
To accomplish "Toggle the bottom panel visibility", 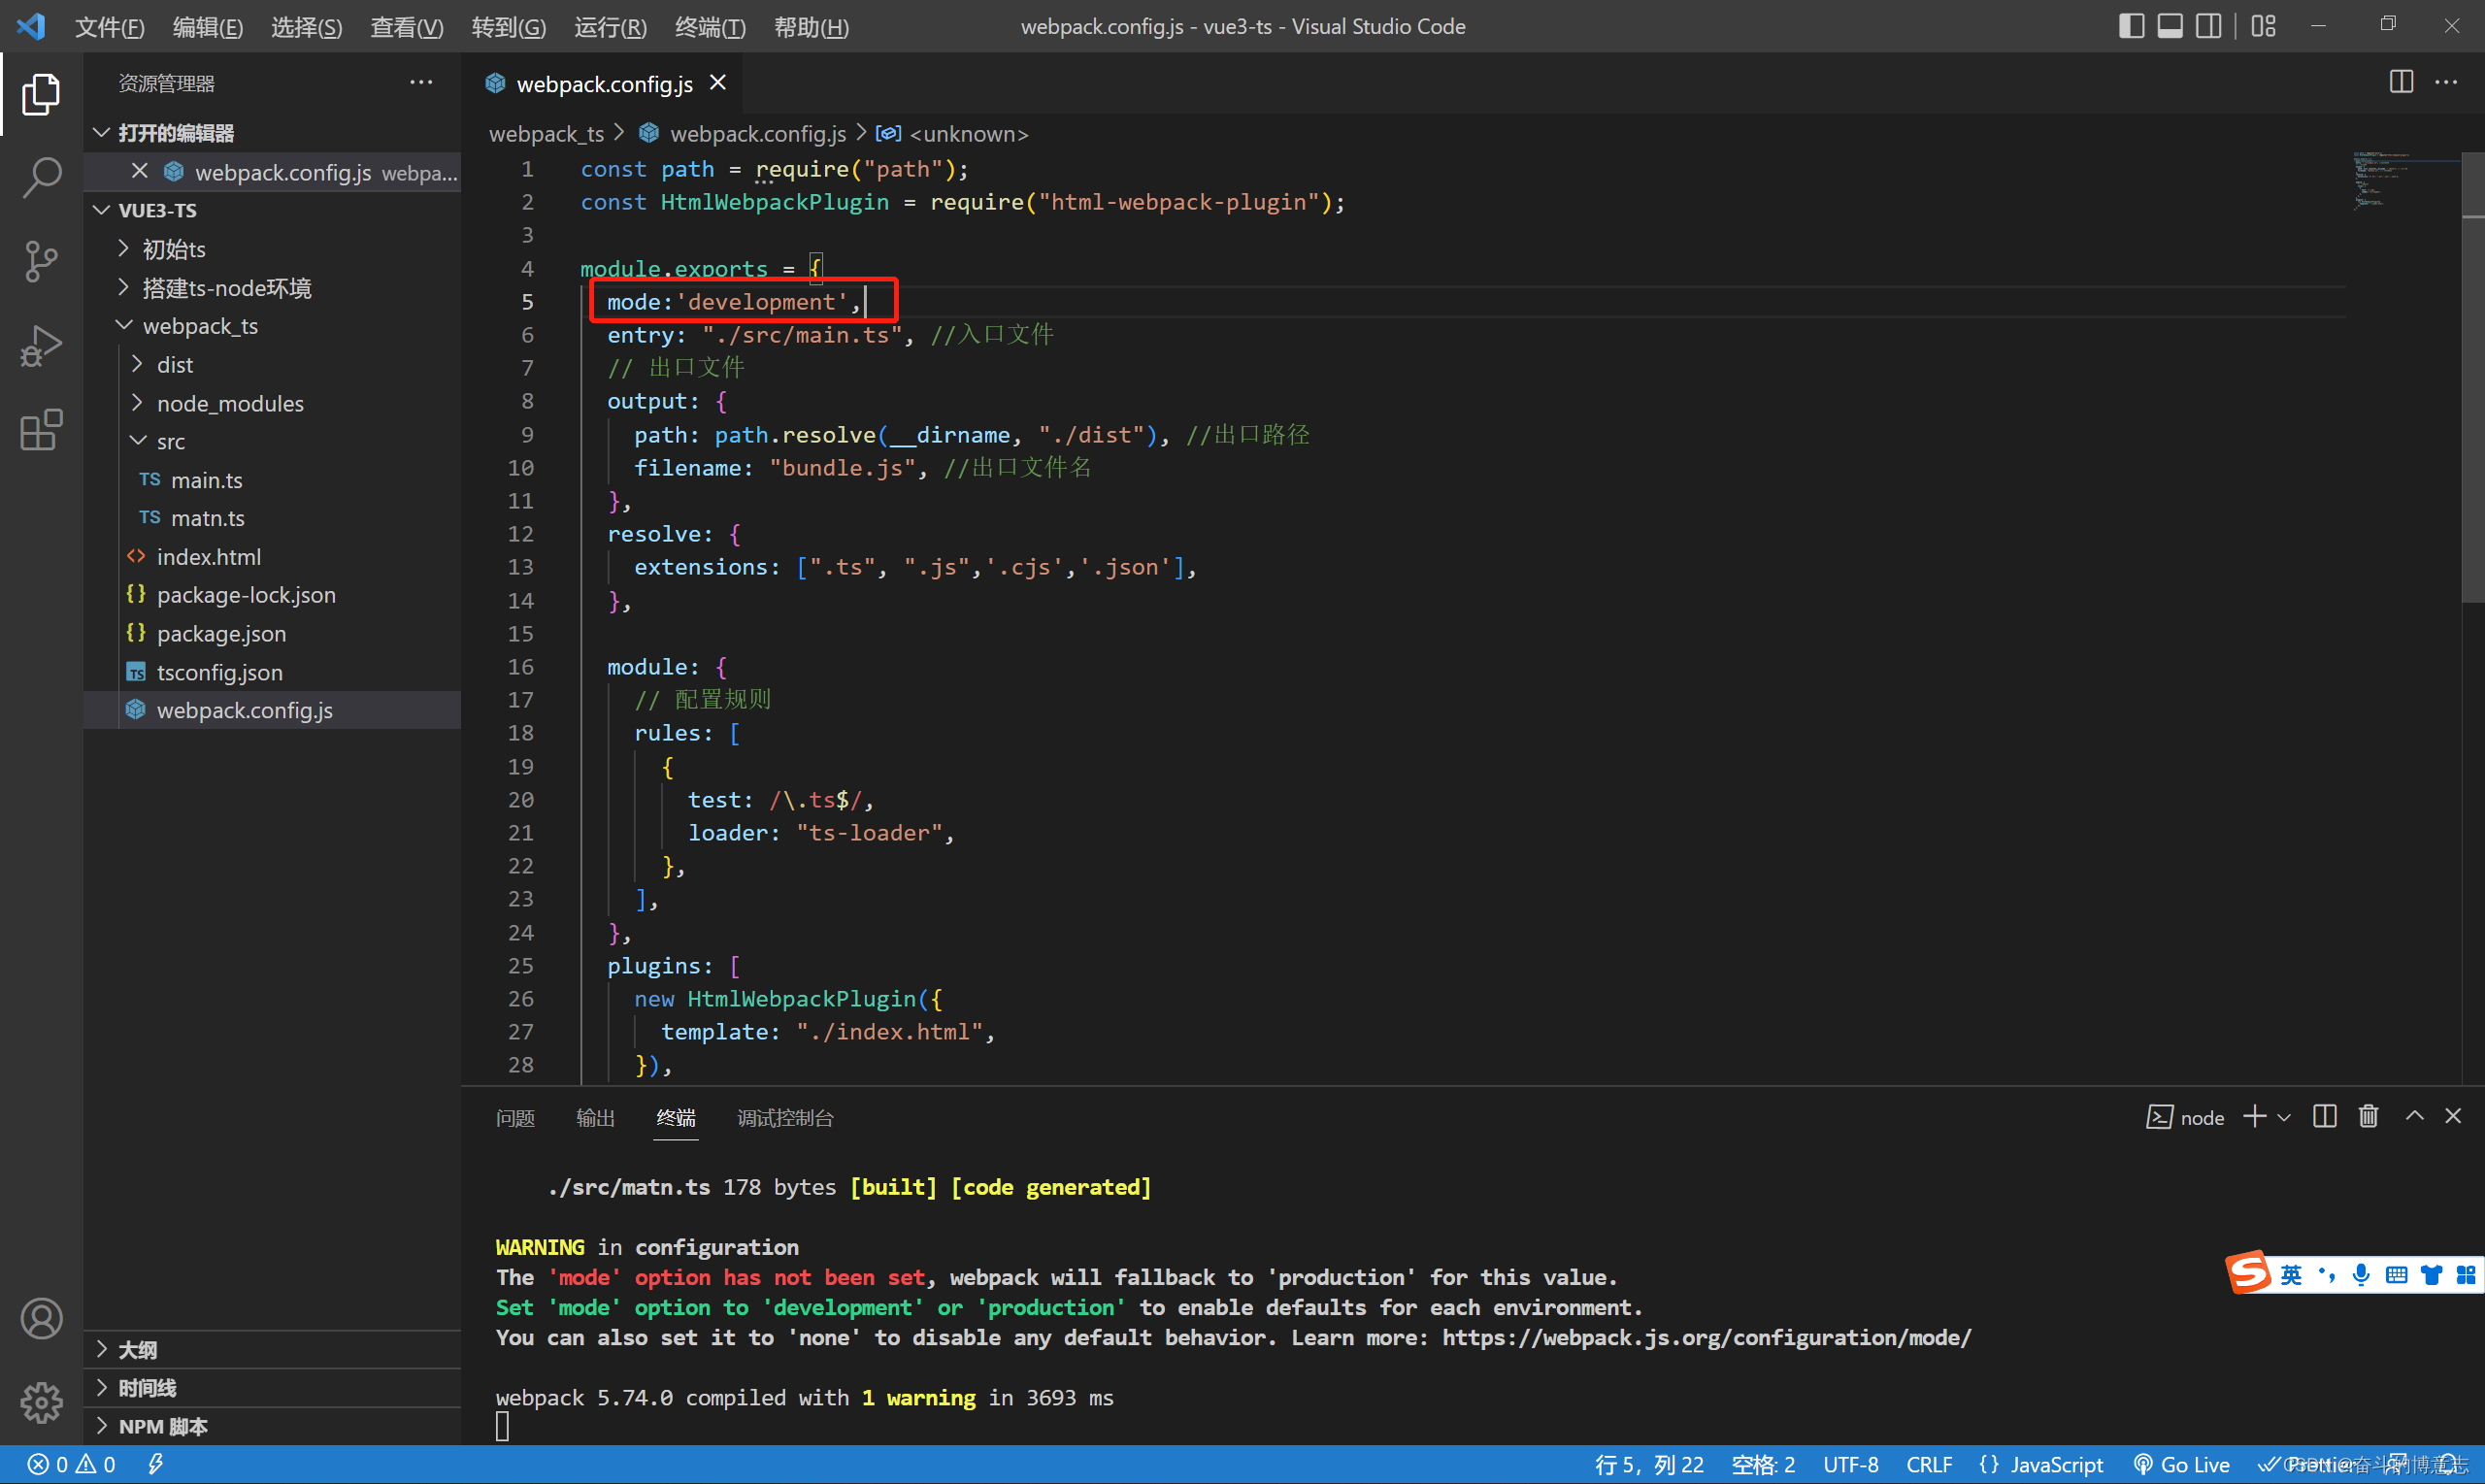I will click(x=2170, y=26).
